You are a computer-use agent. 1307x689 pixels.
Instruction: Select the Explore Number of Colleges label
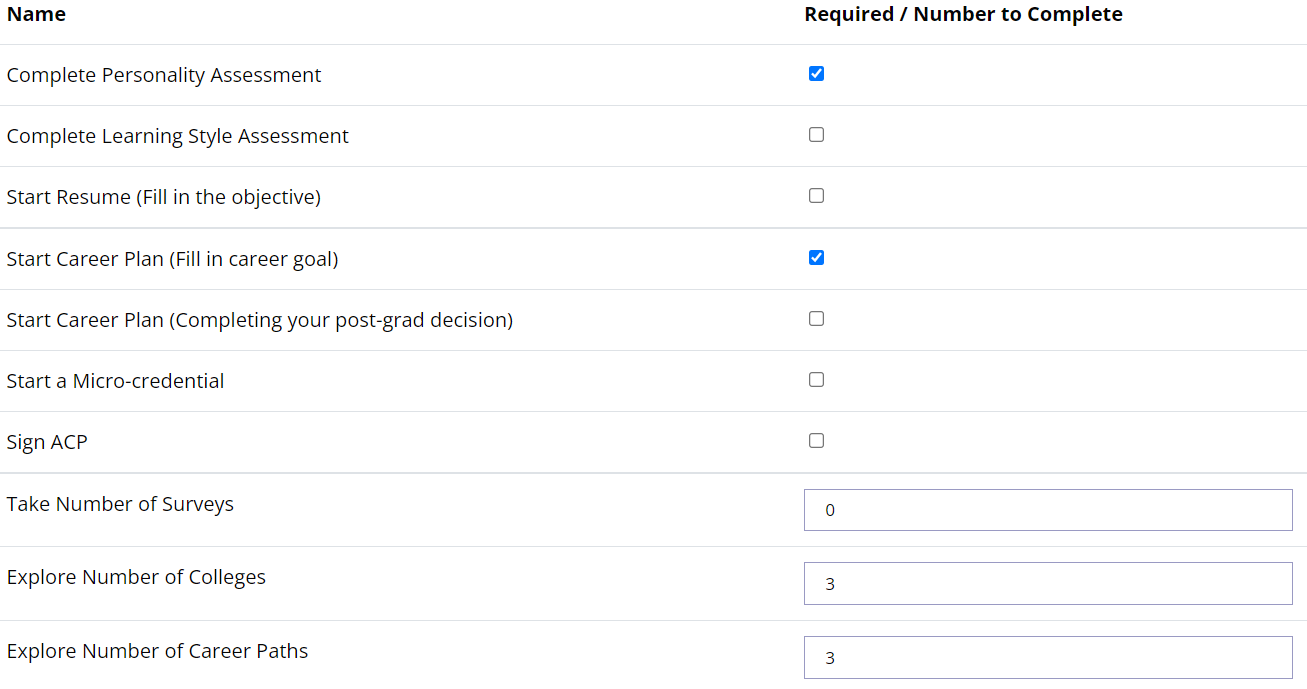[136, 577]
